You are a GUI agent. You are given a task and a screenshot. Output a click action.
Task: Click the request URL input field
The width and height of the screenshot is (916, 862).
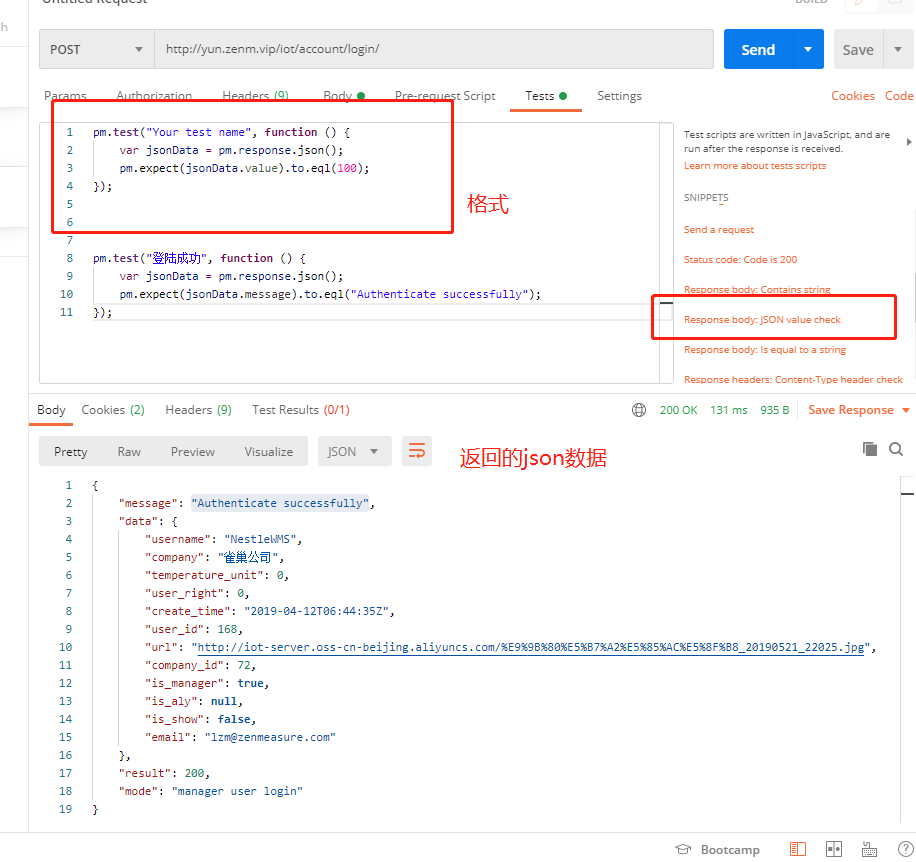tap(434, 50)
